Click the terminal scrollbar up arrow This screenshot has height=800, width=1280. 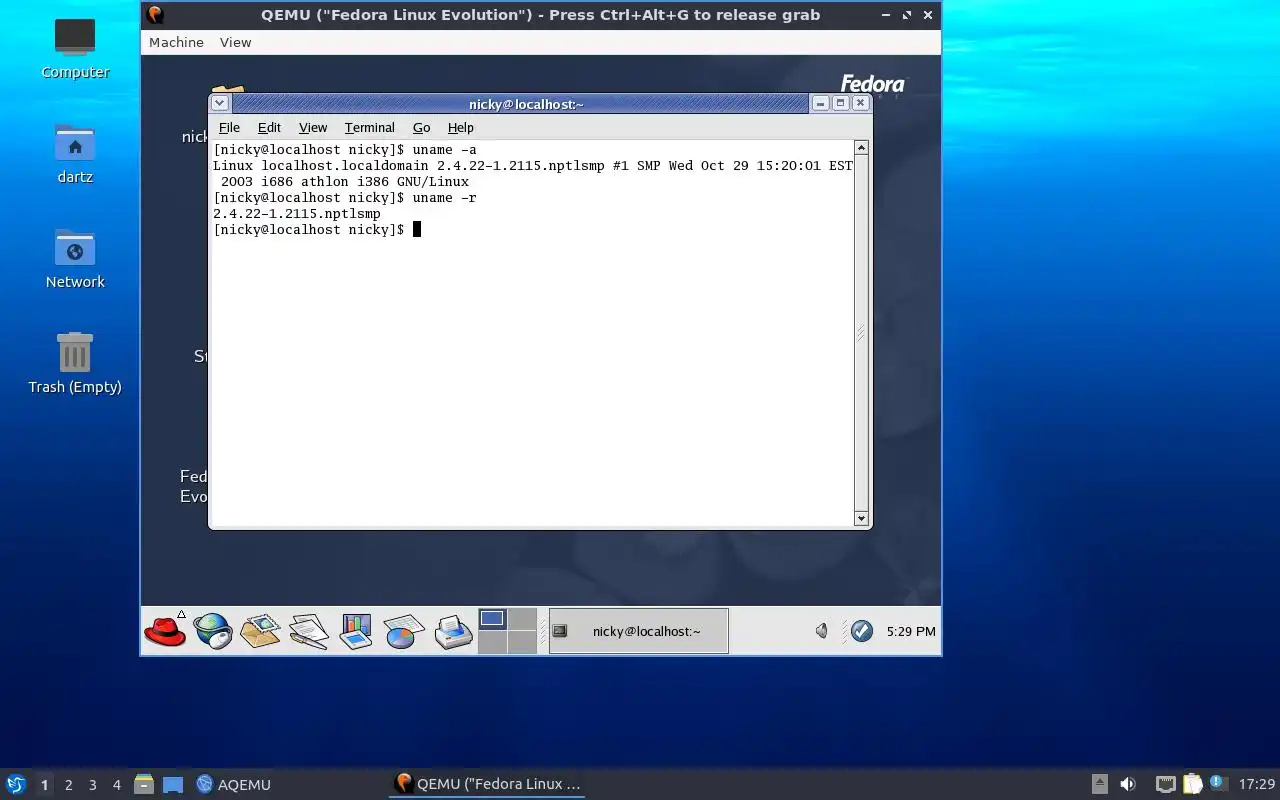click(861, 148)
